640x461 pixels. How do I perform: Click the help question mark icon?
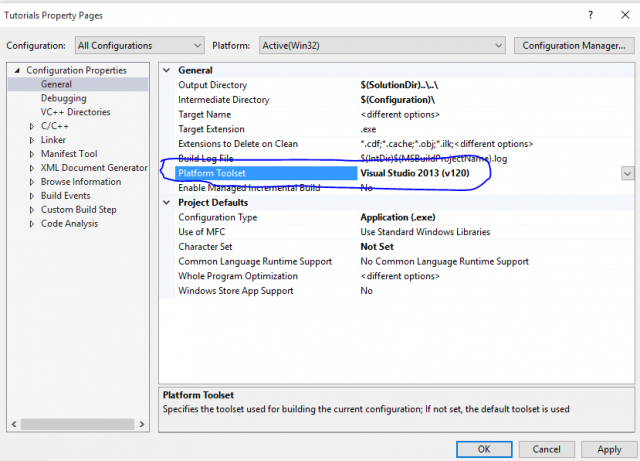tap(591, 15)
